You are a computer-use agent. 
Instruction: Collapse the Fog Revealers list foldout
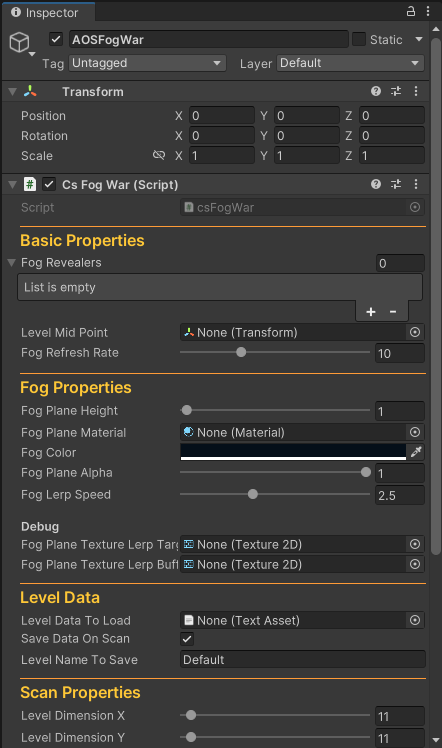coord(12,262)
